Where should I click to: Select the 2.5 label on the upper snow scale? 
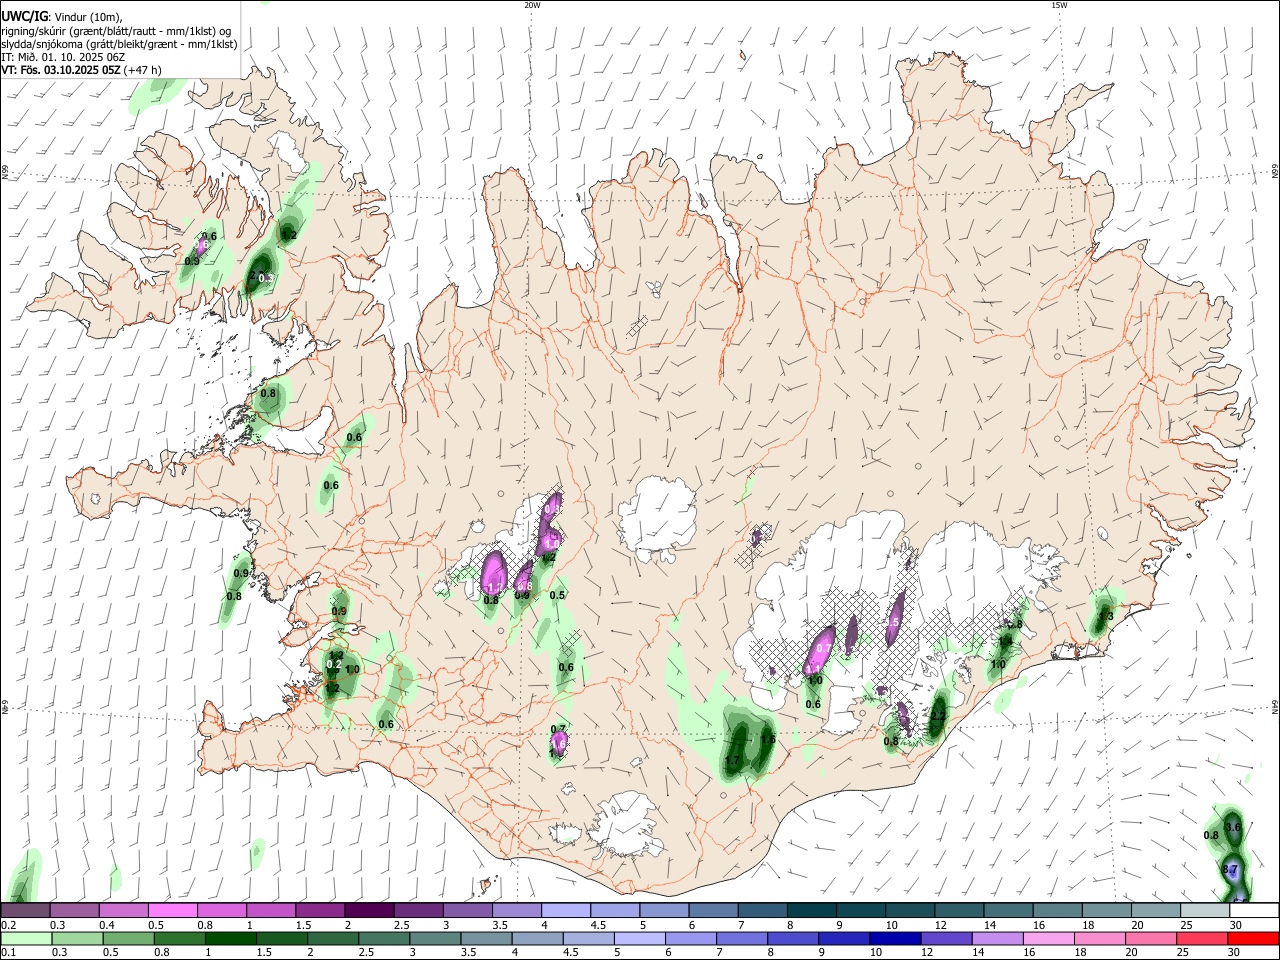click(401, 925)
